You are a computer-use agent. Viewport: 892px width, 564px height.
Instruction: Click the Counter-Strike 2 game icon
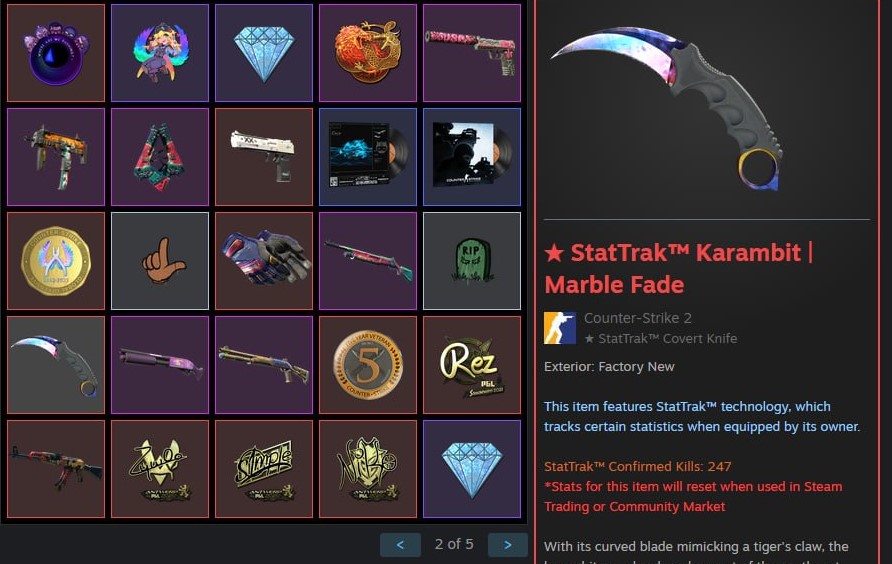point(560,328)
